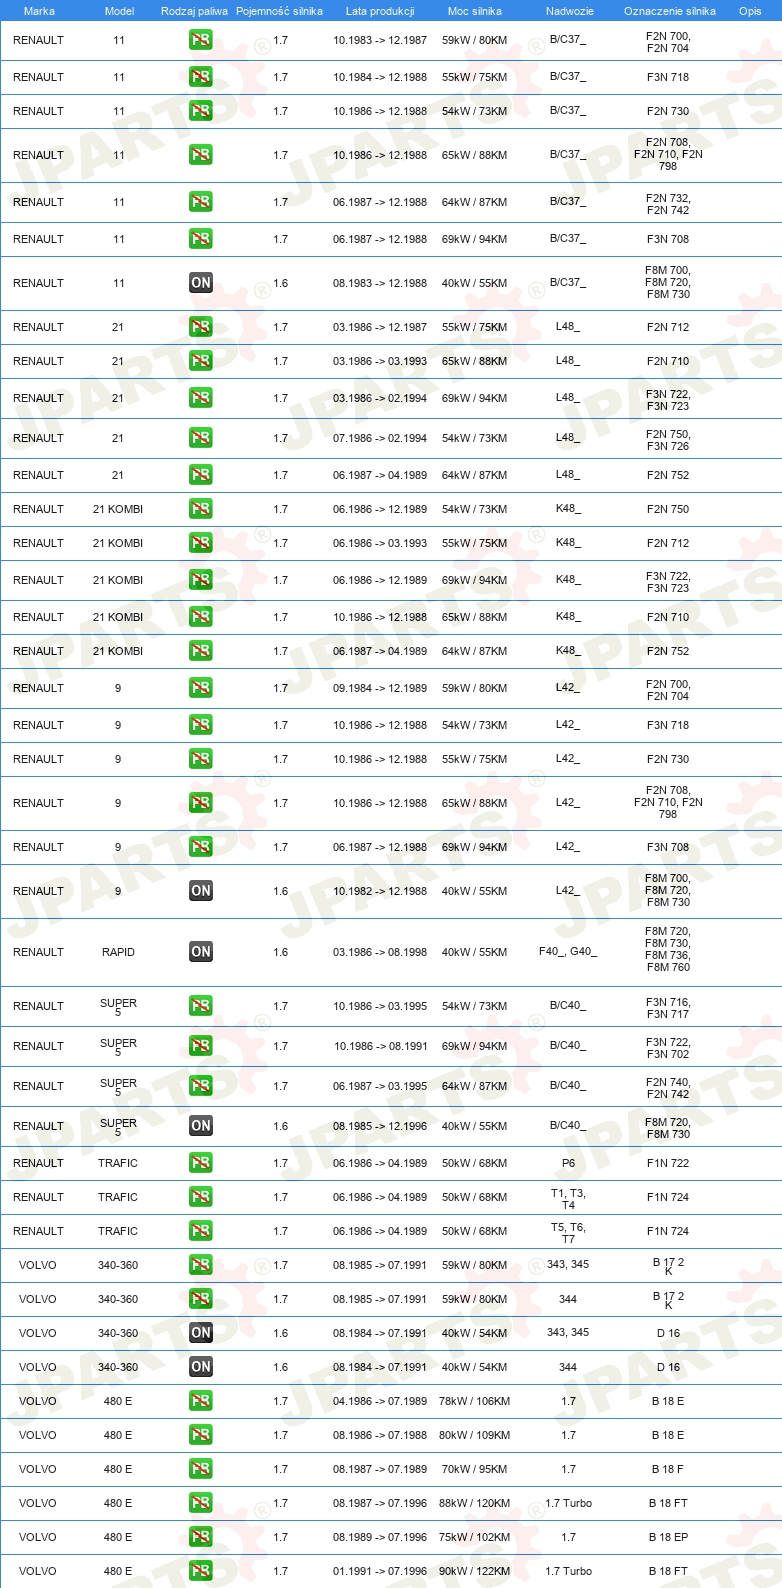Screen dimensions: 782x1588
Task: Select the B 18 EP engine code cell
Action: pyautogui.click(x=668, y=1537)
